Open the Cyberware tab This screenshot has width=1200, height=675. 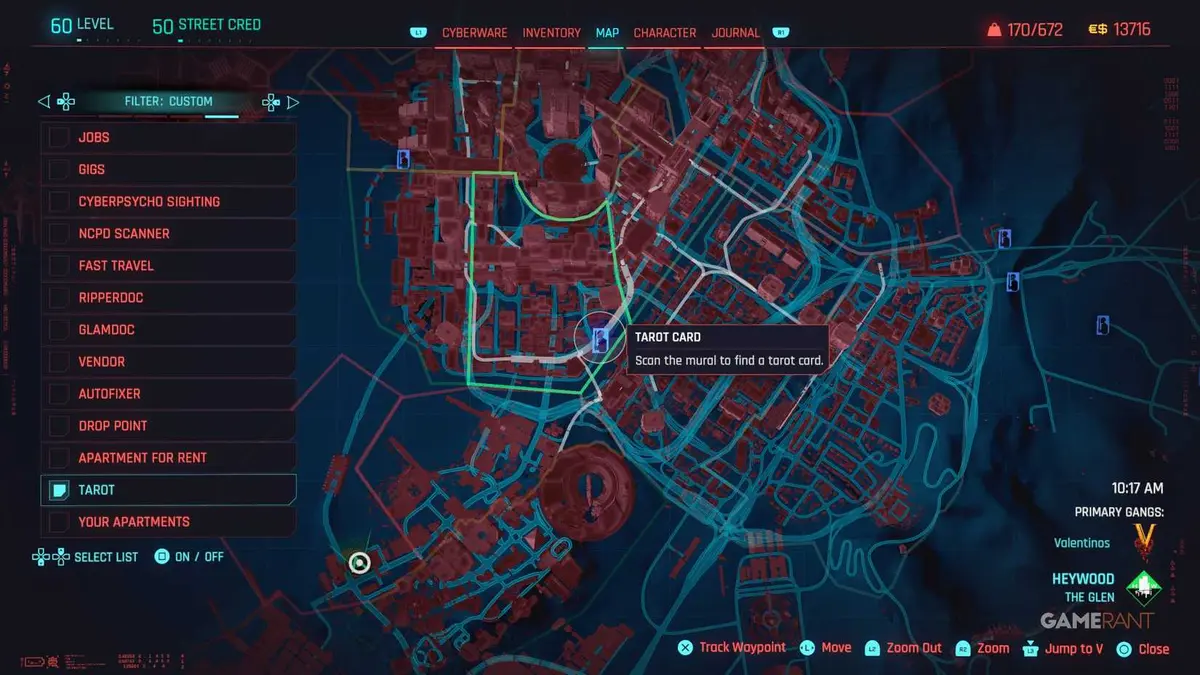(x=475, y=33)
